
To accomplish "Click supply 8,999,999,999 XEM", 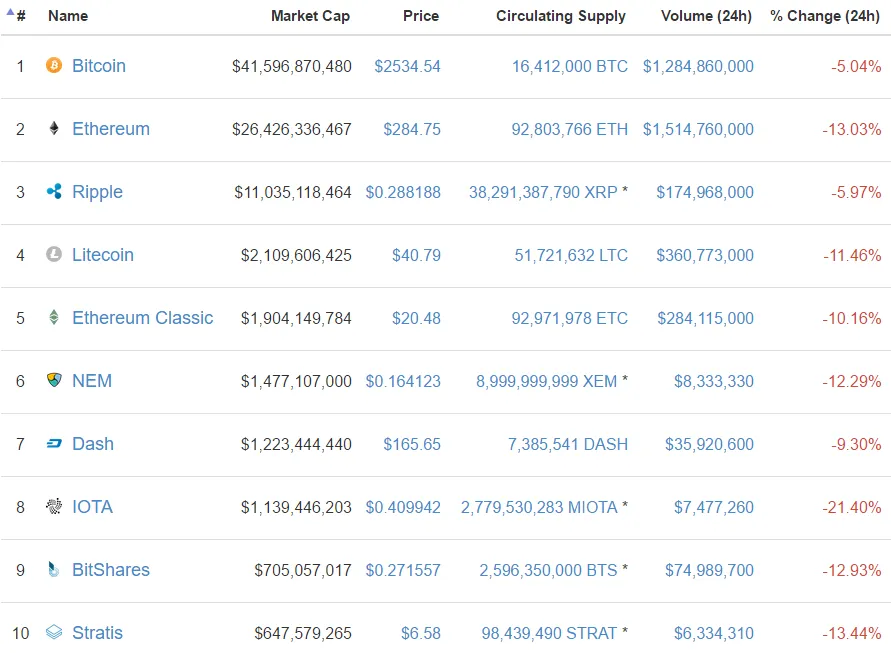I will (547, 381).
